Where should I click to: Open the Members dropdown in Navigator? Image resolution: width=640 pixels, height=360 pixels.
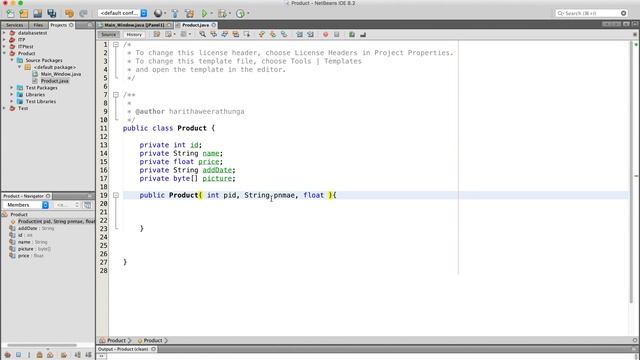click(x=26, y=205)
